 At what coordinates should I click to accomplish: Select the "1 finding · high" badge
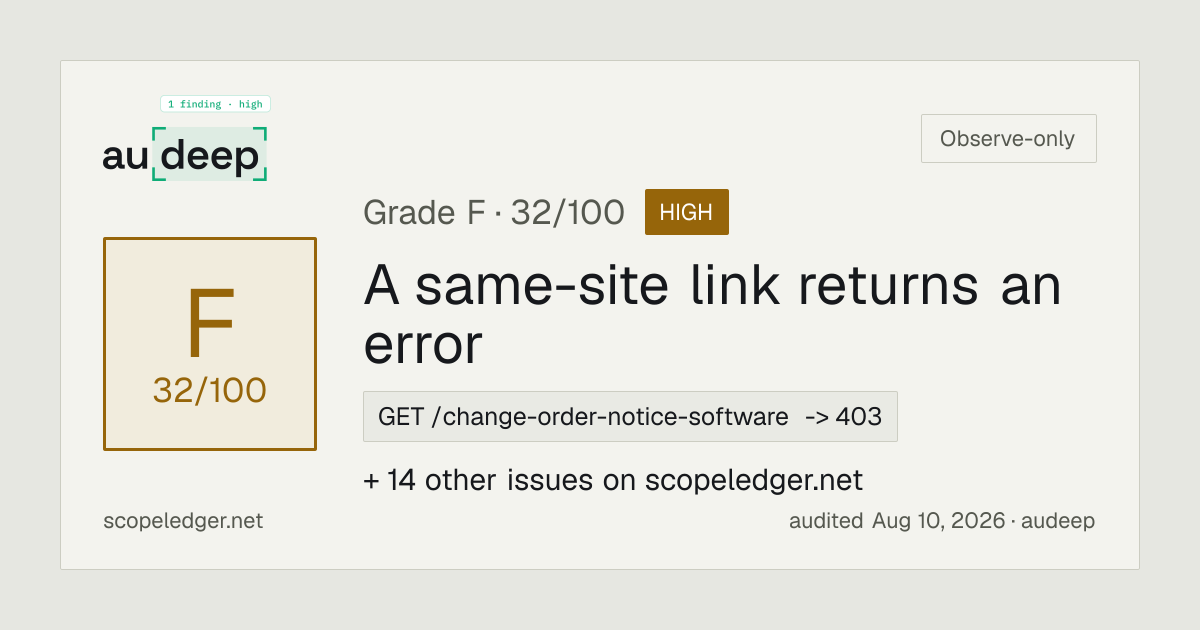coord(215,104)
